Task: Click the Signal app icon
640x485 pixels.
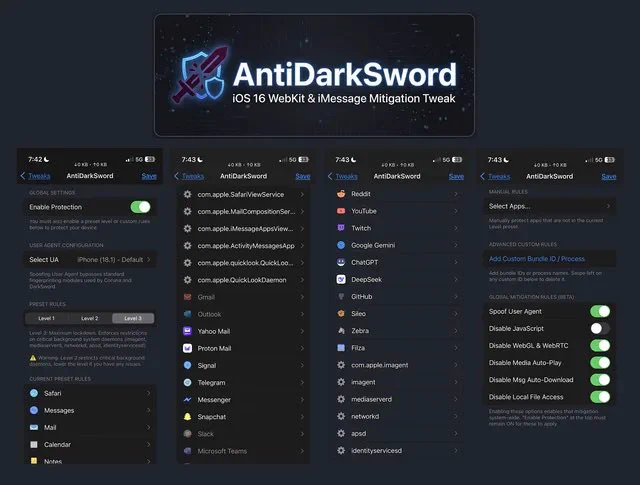Action: point(187,365)
